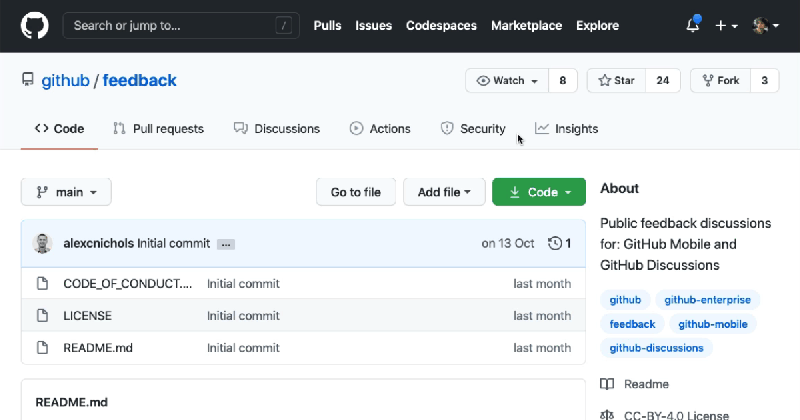Click the Readme book icon
The width and height of the screenshot is (800, 420).
(607, 384)
